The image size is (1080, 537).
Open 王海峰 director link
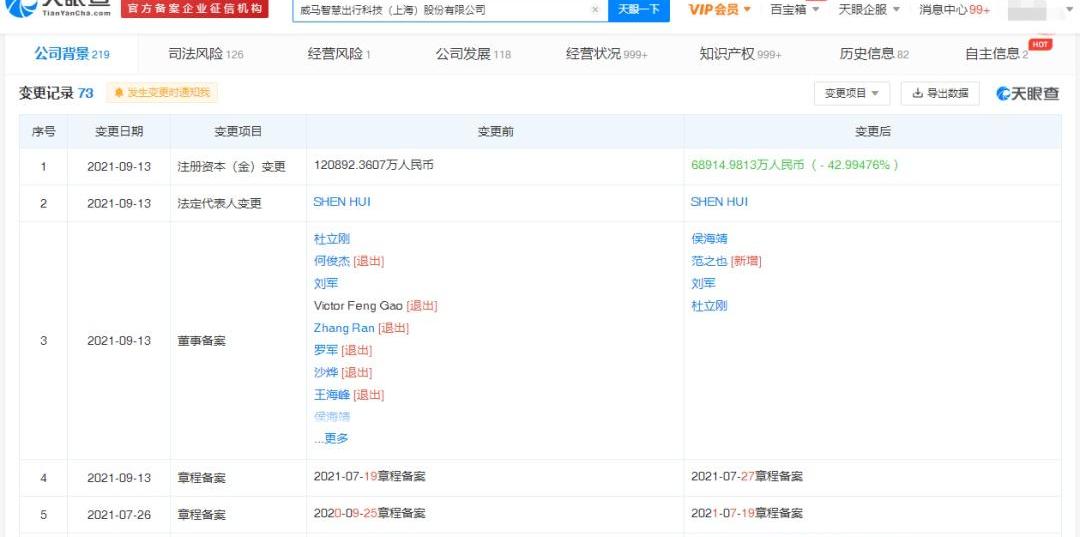pos(332,394)
